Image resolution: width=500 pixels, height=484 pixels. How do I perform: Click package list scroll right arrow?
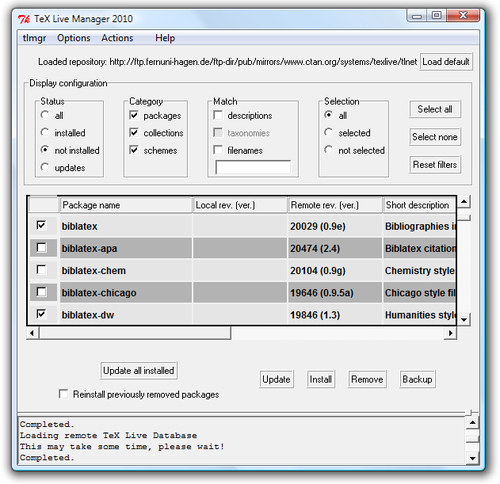pyautogui.click(x=451, y=333)
